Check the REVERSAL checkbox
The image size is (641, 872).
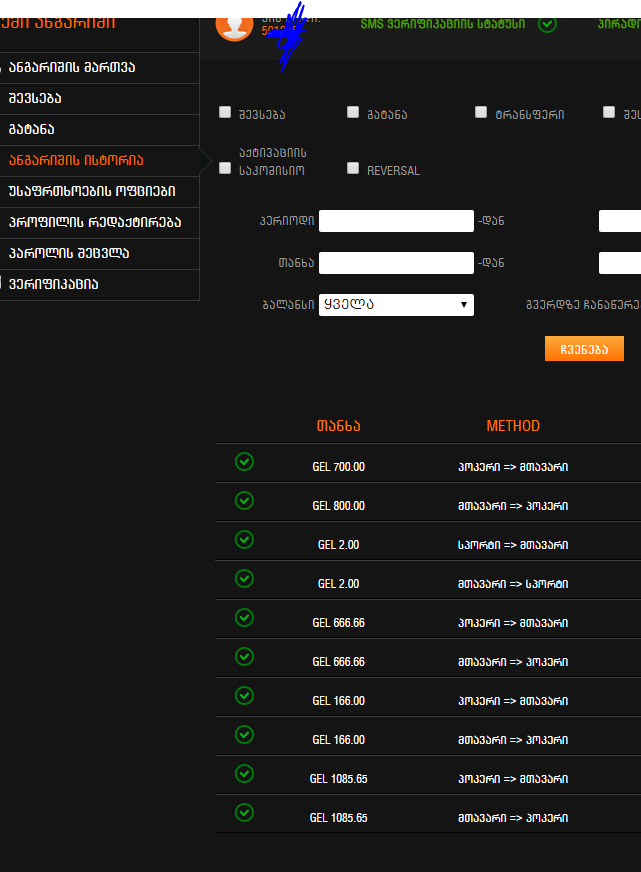353,169
